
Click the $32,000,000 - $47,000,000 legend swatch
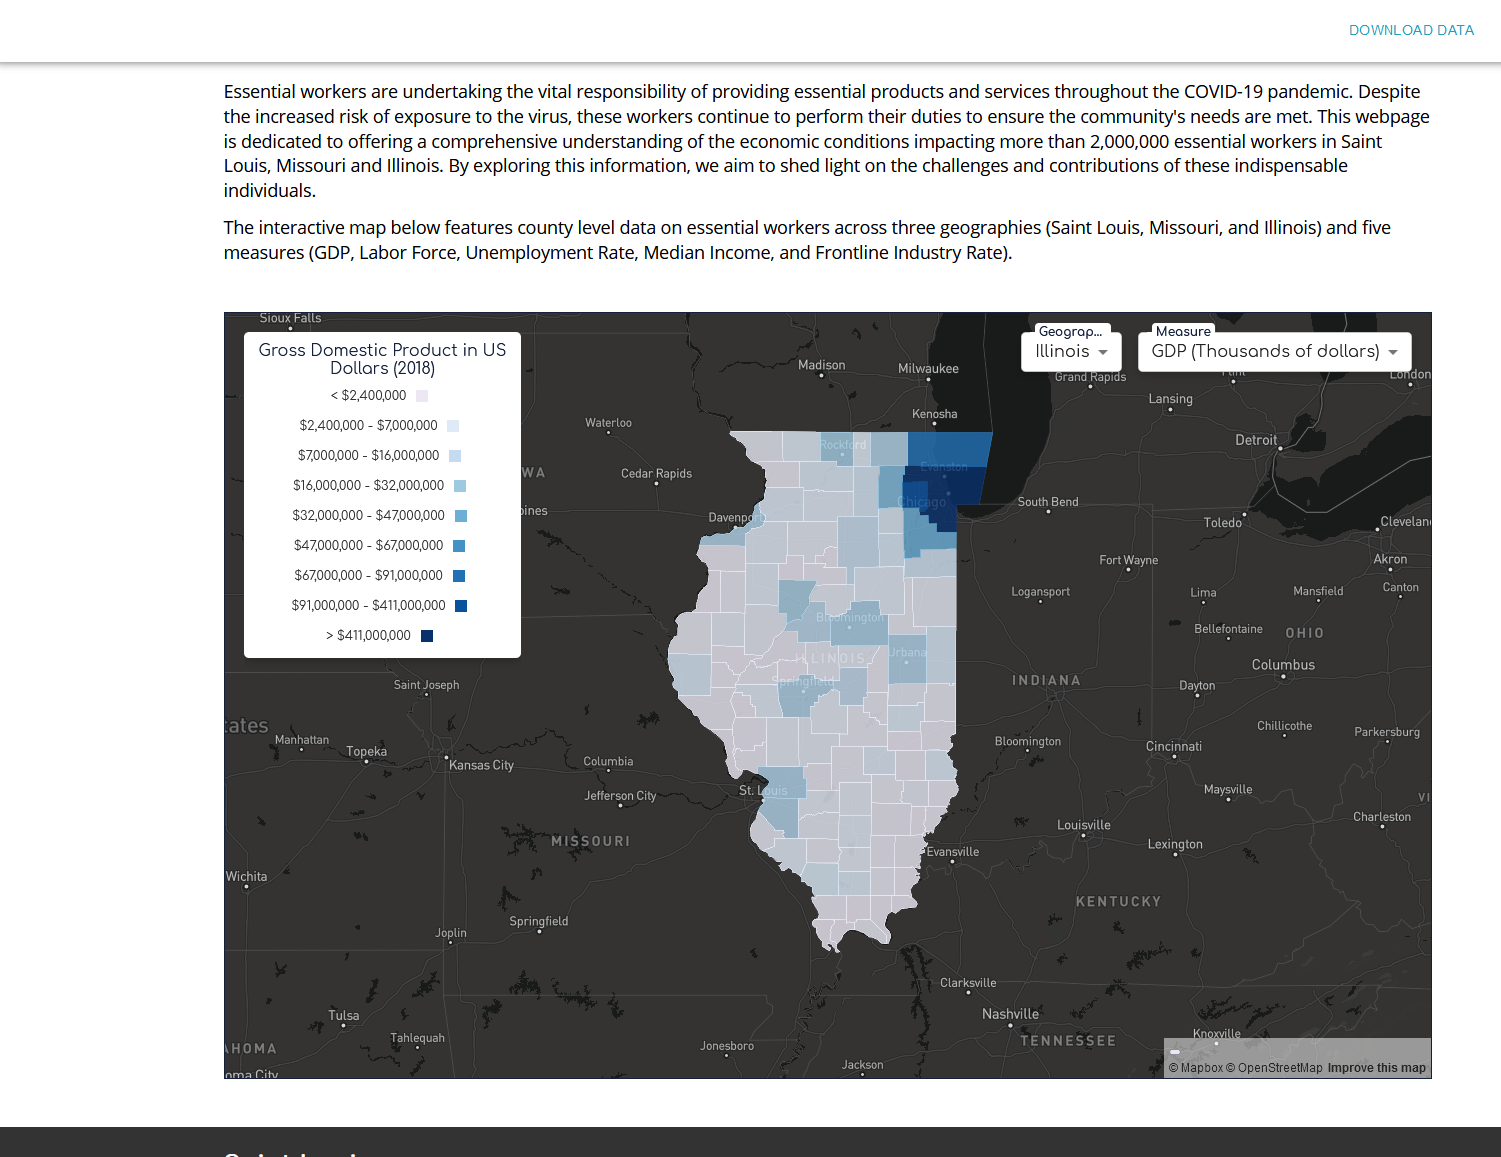[461, 516]
